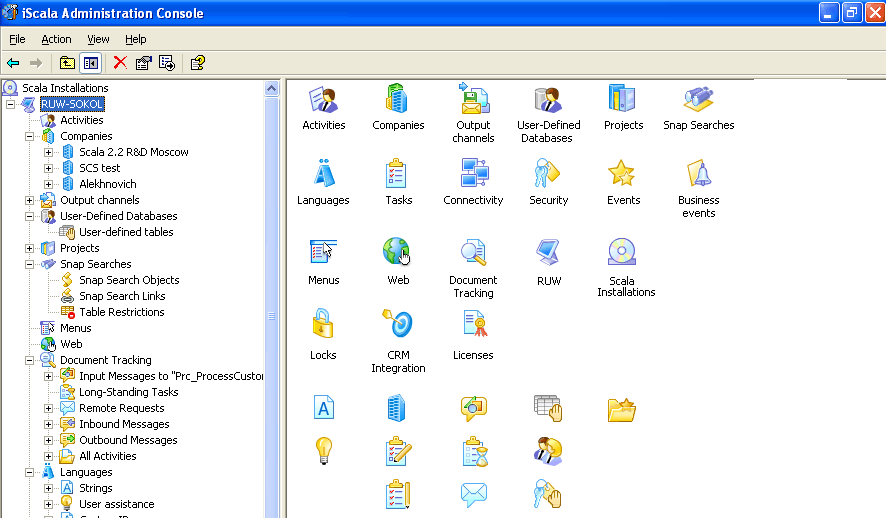Click the red Delete toolbar button
The image size is (886, 518).
coord(120,63)
